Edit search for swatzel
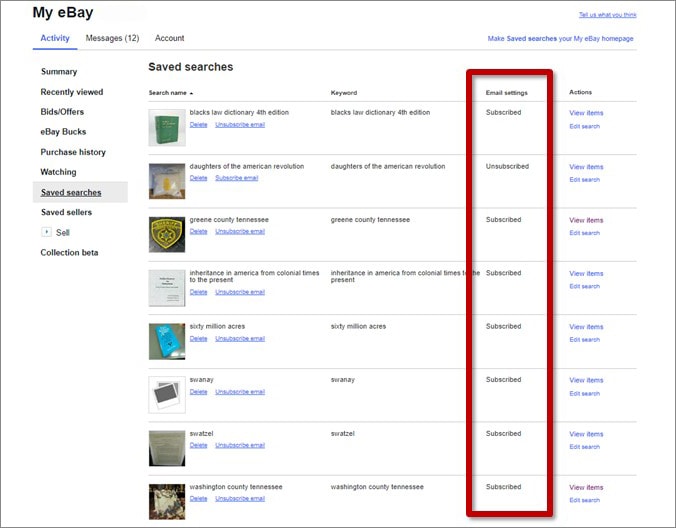 (584, 447)
